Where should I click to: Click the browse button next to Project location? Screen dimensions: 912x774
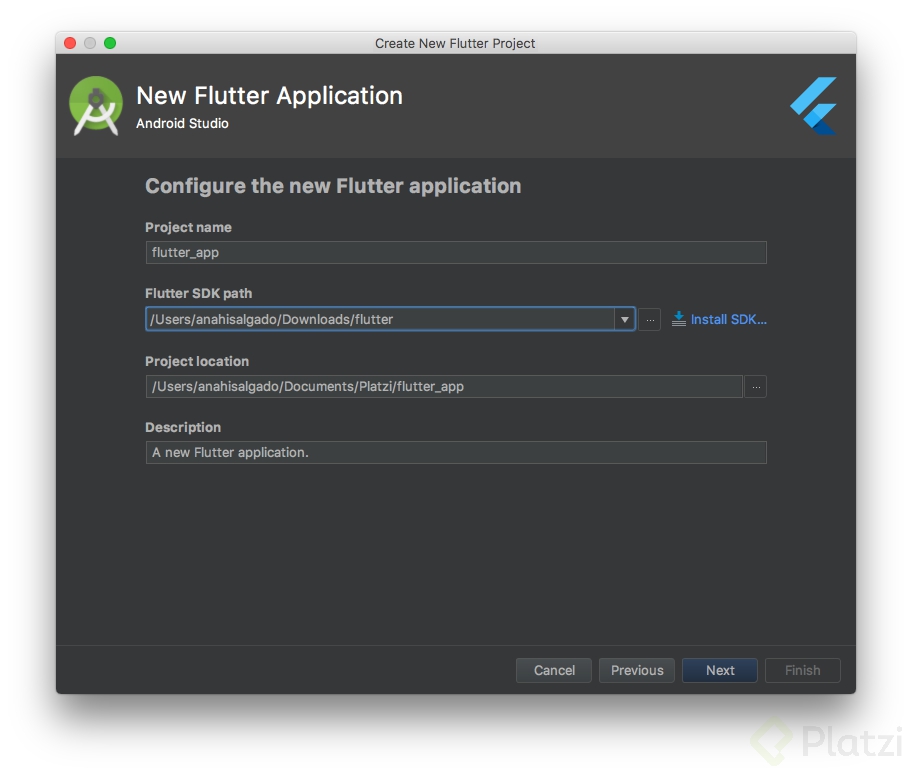pyautogui.click(x=756, y=386)
